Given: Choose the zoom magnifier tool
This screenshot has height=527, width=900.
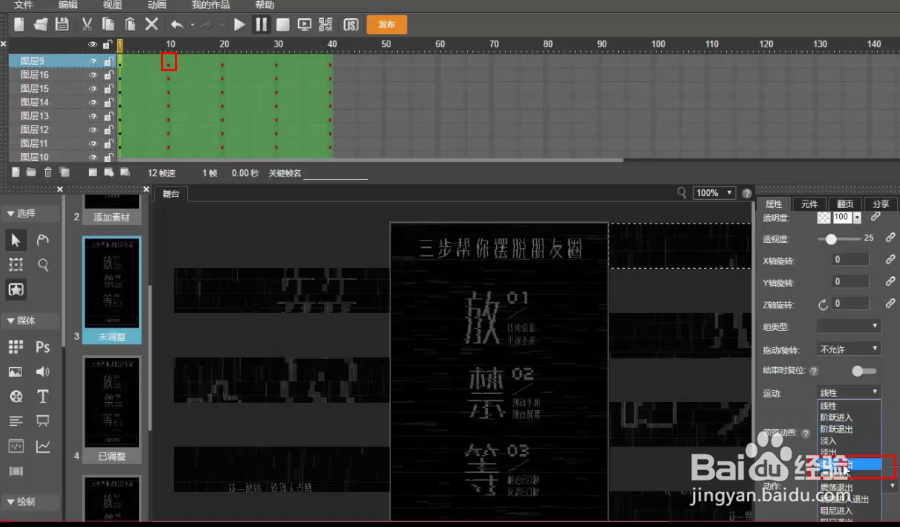Looking at the screenshot, I should [x=42, y=265].
